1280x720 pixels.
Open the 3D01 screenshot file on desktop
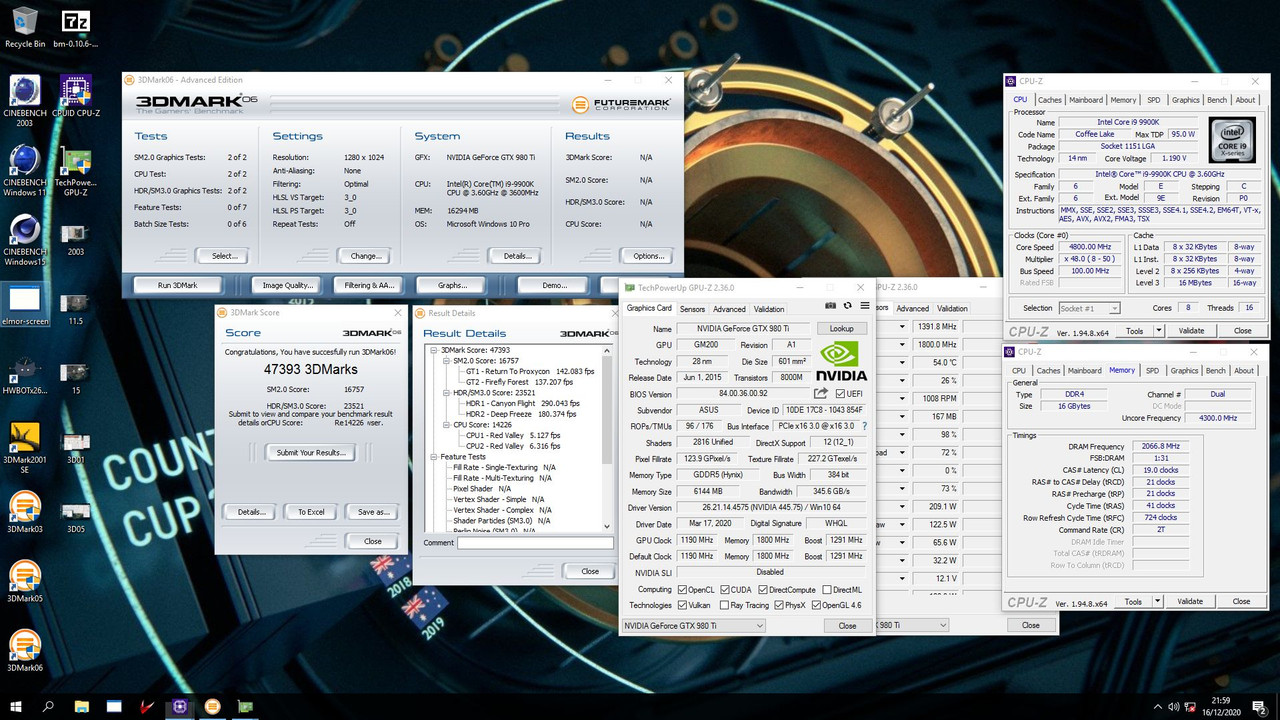click(x=75, y=446)
